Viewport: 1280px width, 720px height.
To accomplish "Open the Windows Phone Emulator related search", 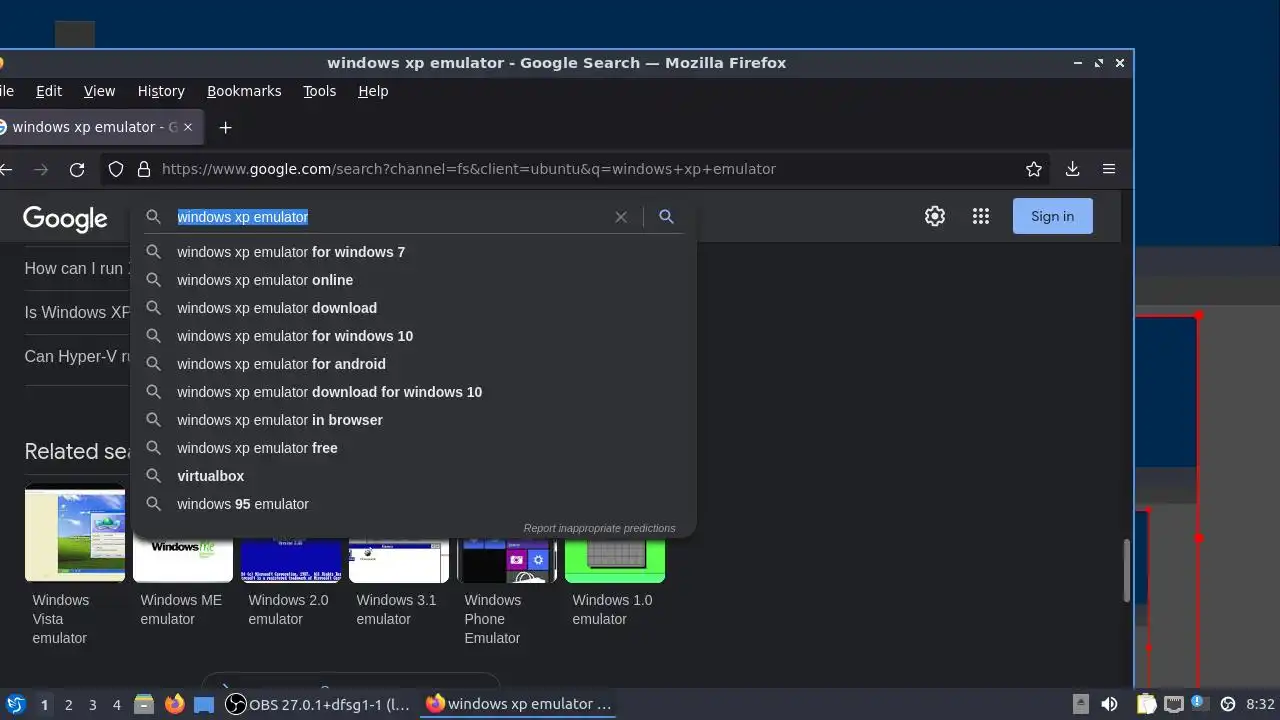I will 507,590.
